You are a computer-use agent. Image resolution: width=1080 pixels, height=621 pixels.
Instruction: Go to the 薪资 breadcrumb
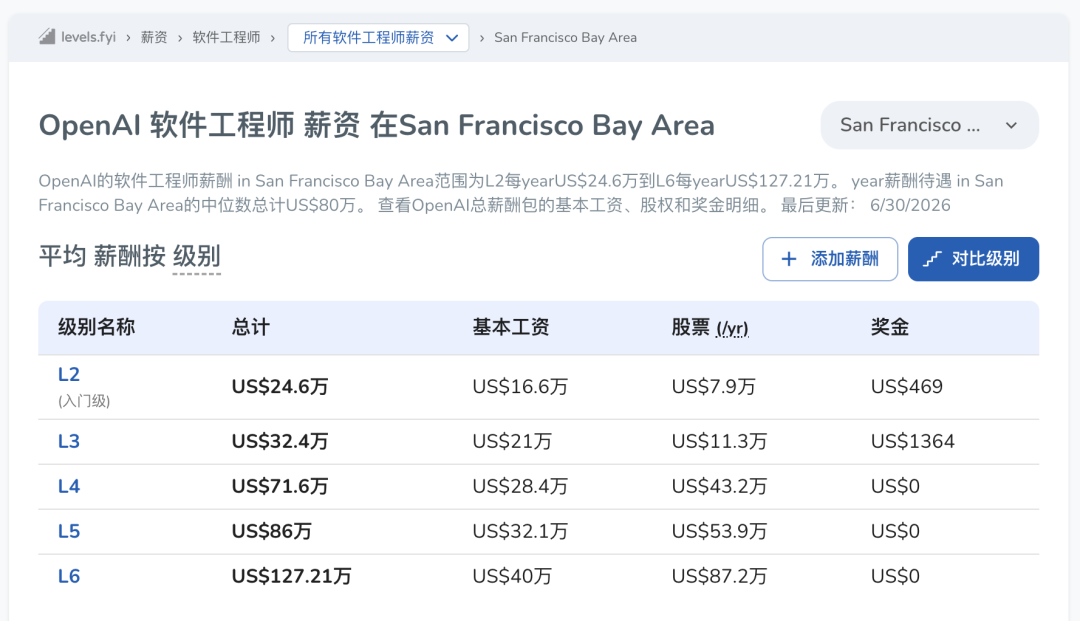[x=154, y=37]
